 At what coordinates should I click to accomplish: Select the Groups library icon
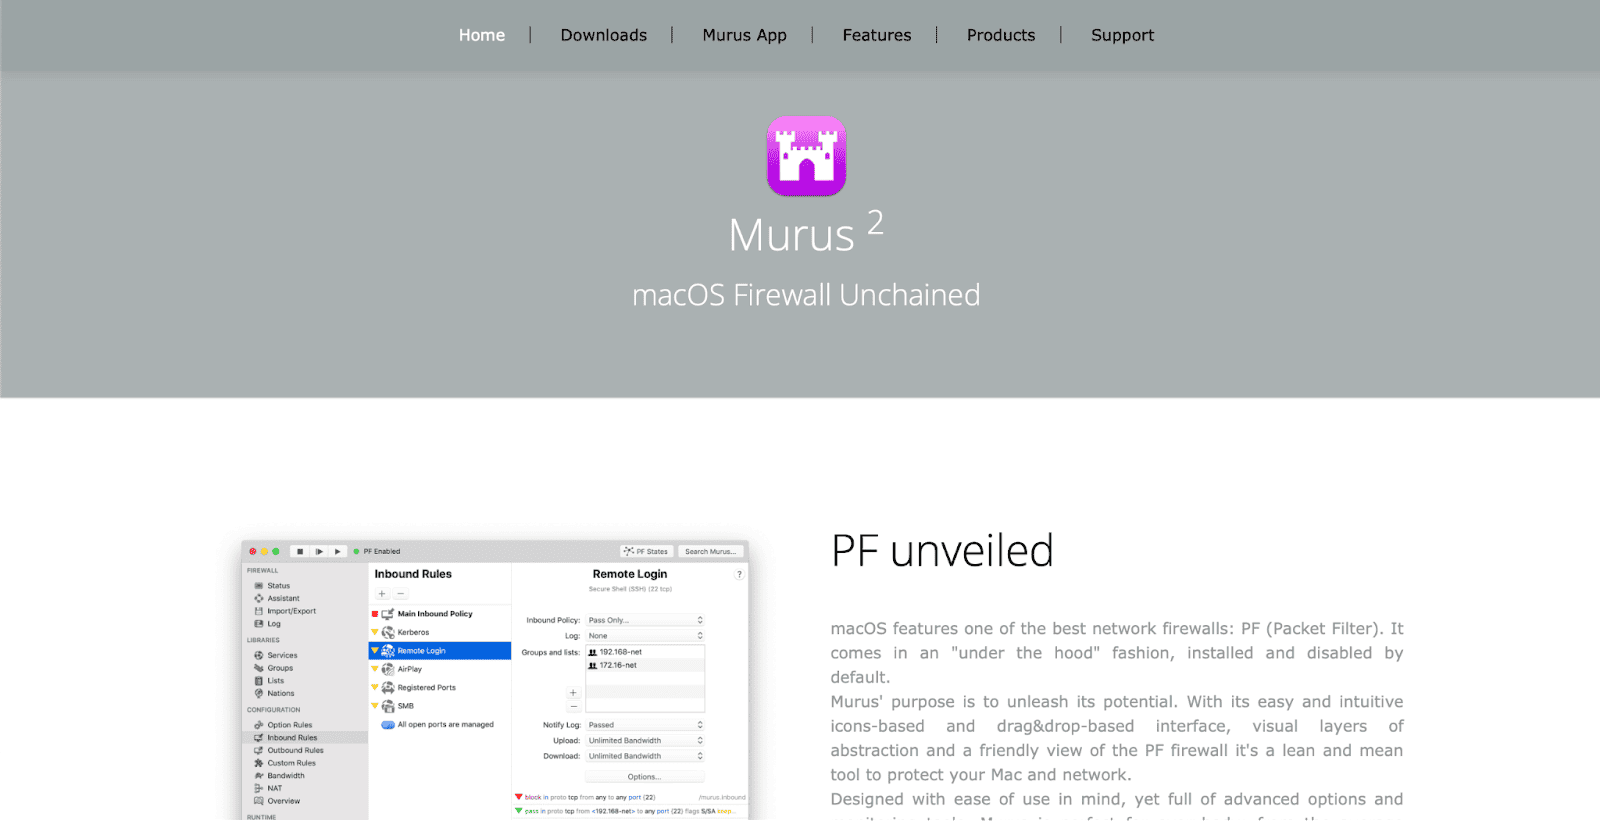tap(259, 668)
